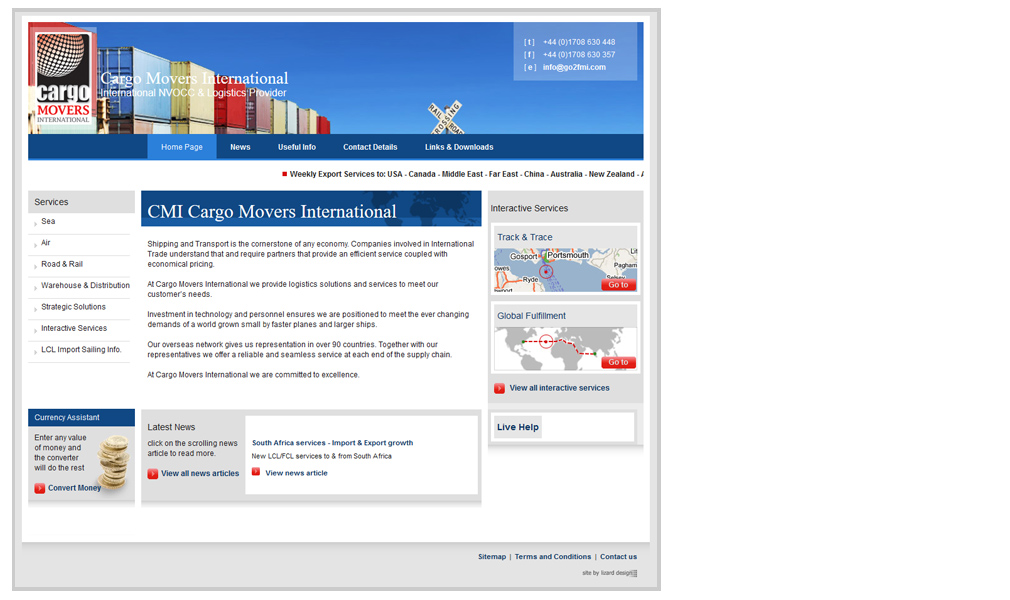The width and height of the screenshot is (1010, 600).
Task: Click the Latest News heading
Action: pyautogui.click(x=171, y=427)
